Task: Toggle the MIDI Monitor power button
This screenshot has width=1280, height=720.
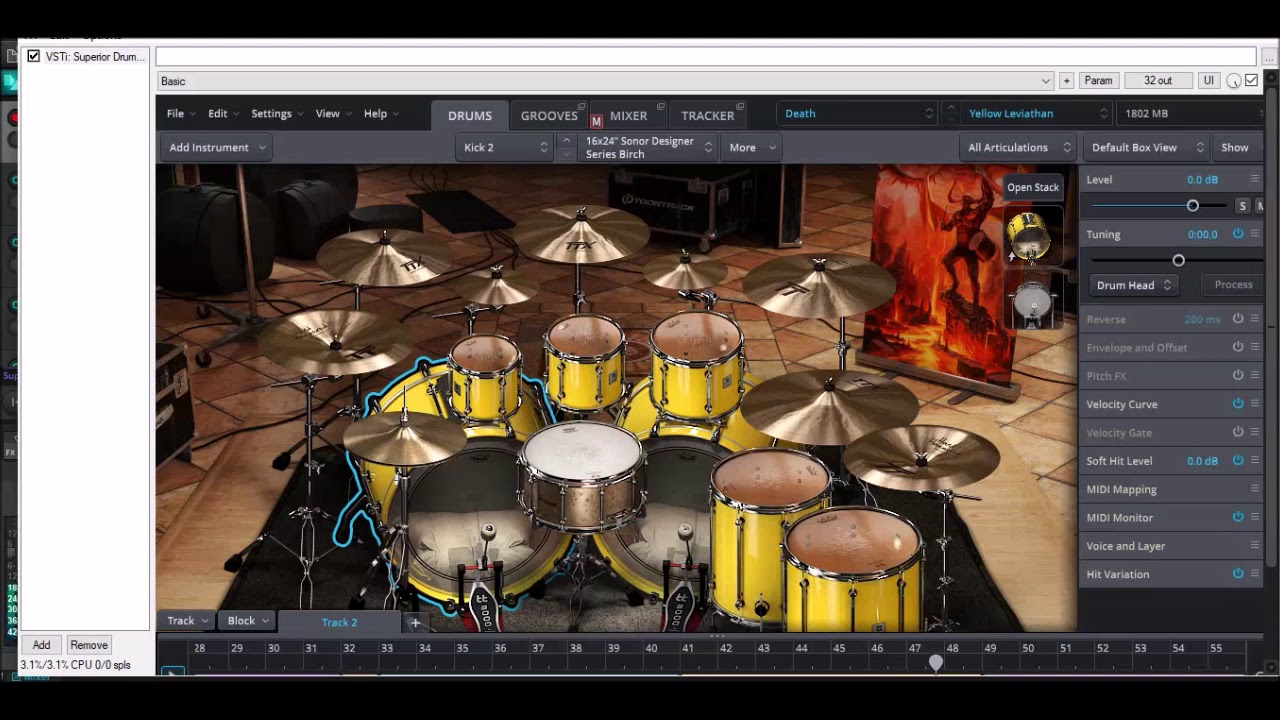Action: [x=1238, y=517]
